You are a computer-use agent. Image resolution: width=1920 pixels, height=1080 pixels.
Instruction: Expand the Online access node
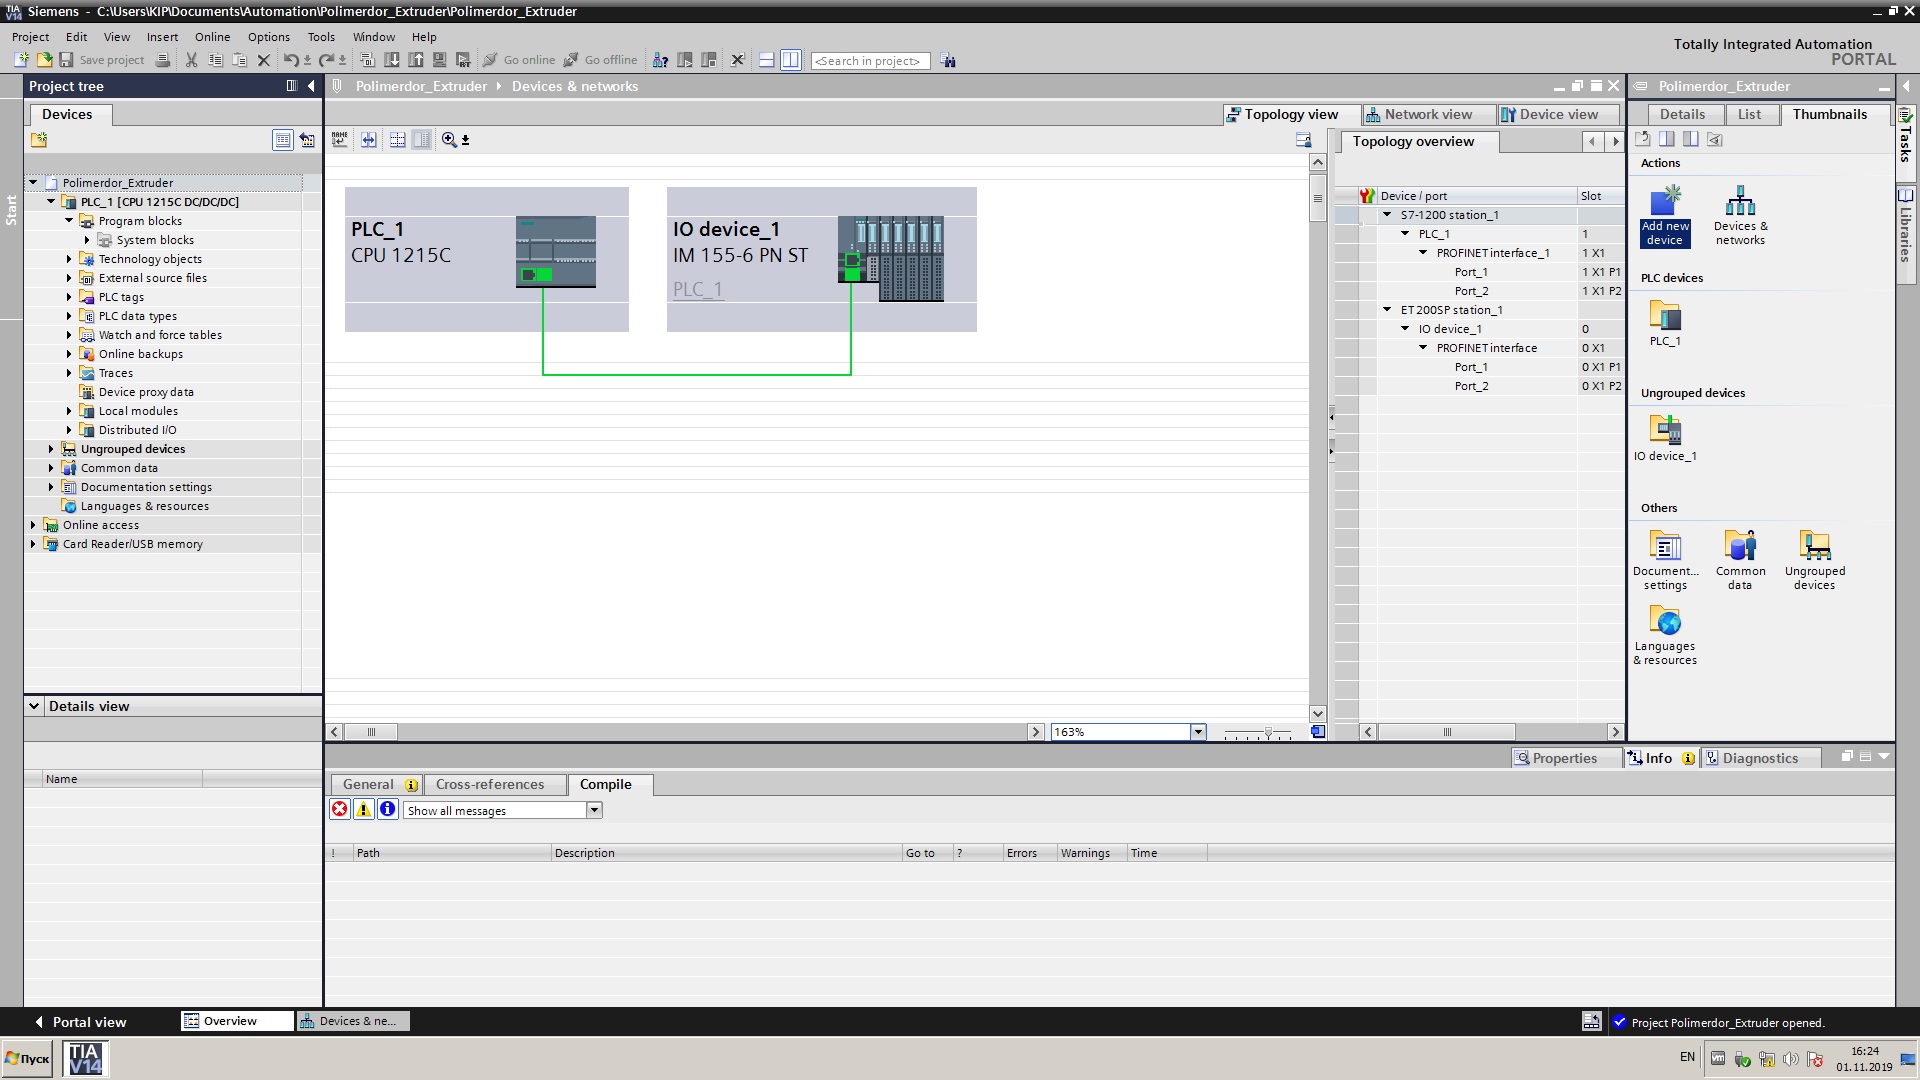click(x=33, y=525)
